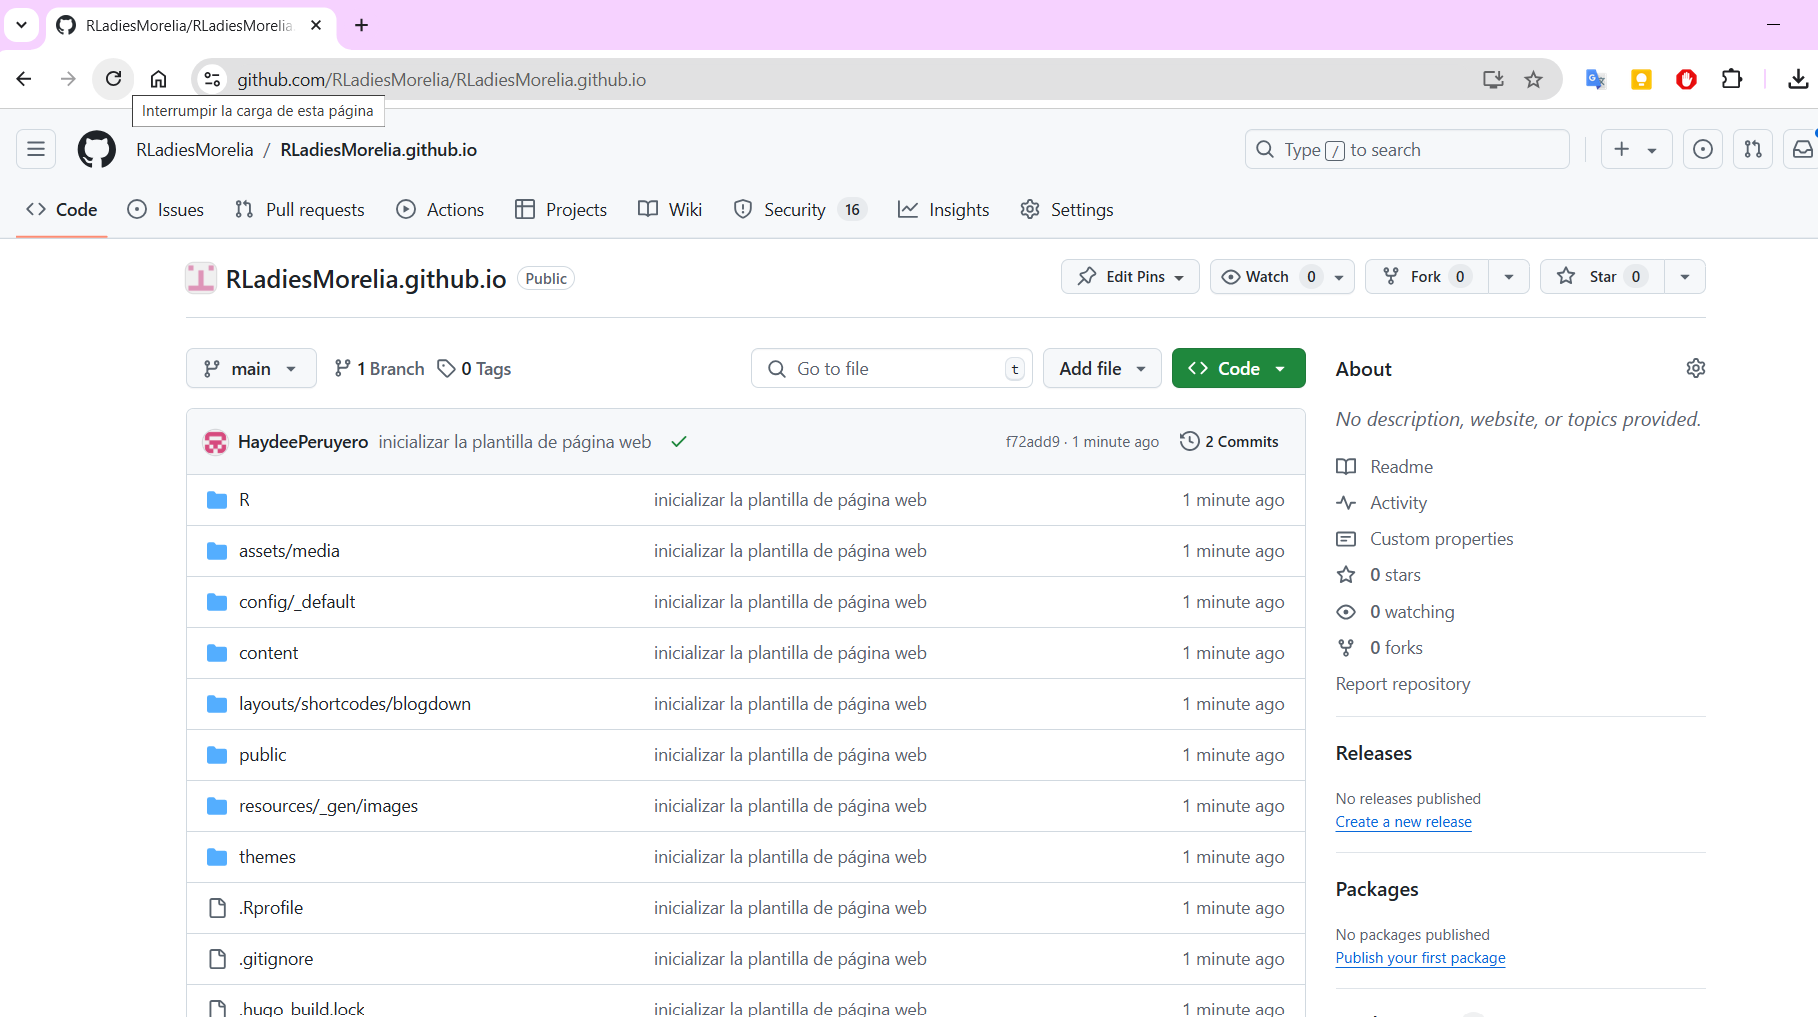
Task: Open the content folder
Action: click(268, 653)
